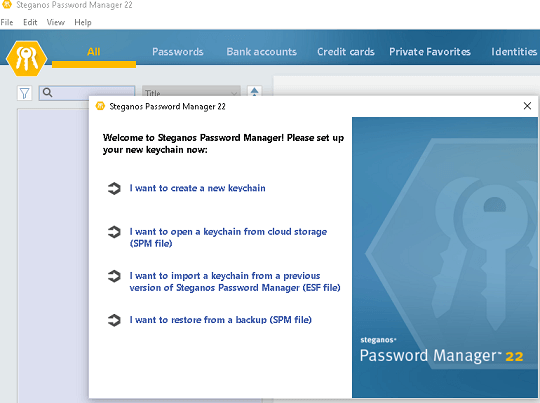Click the Password Manager 22 banner image
This screenshot has height=403, width=540.
[x=445, y=257]
